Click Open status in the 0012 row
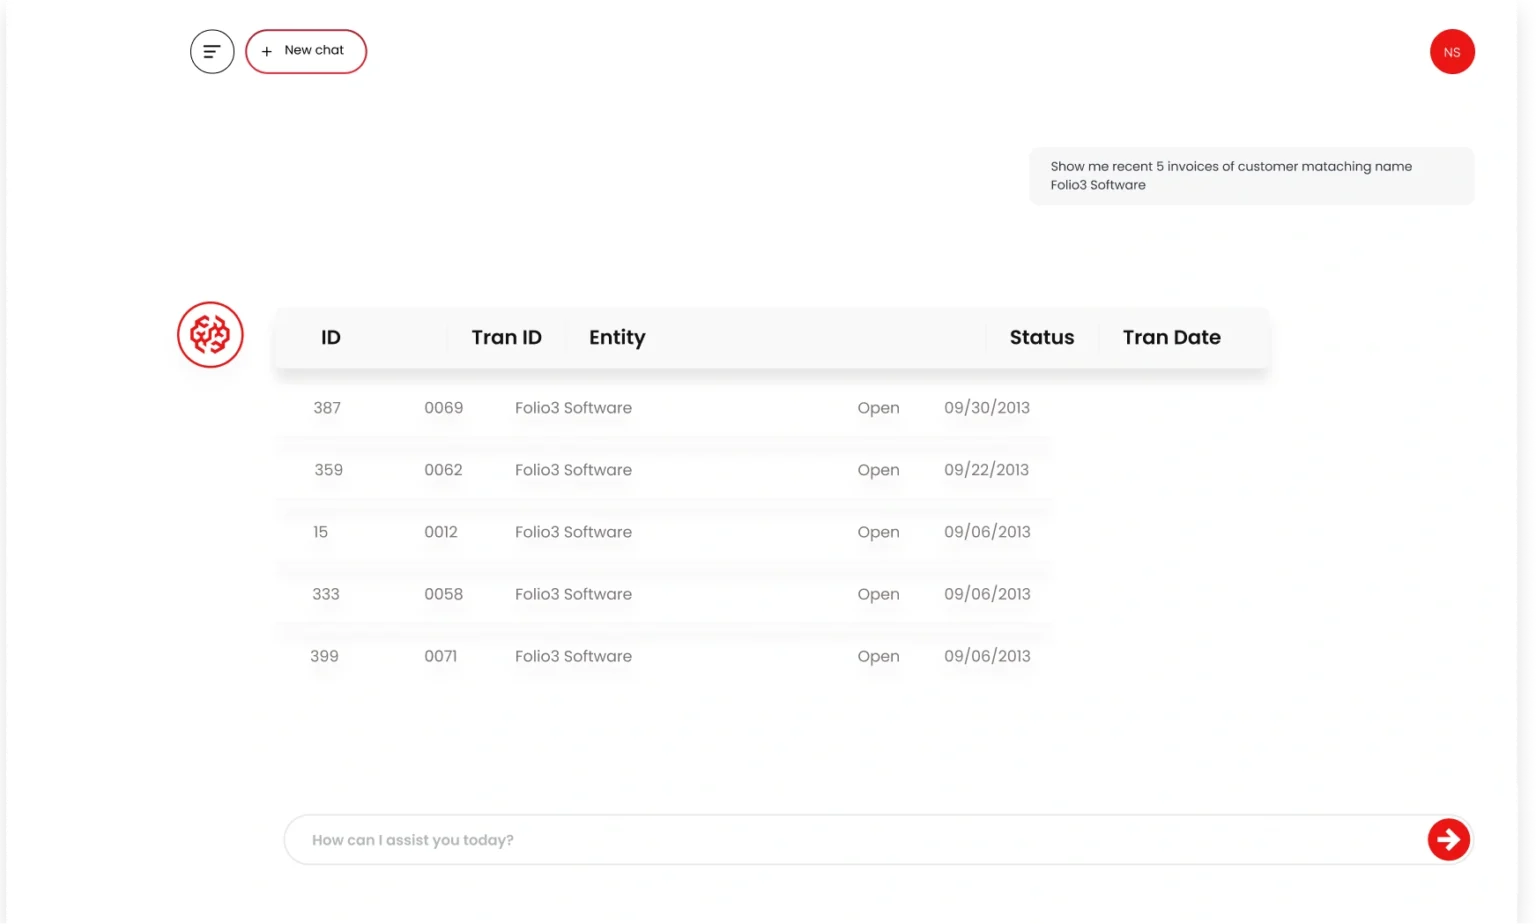 [x=878, y=533]
